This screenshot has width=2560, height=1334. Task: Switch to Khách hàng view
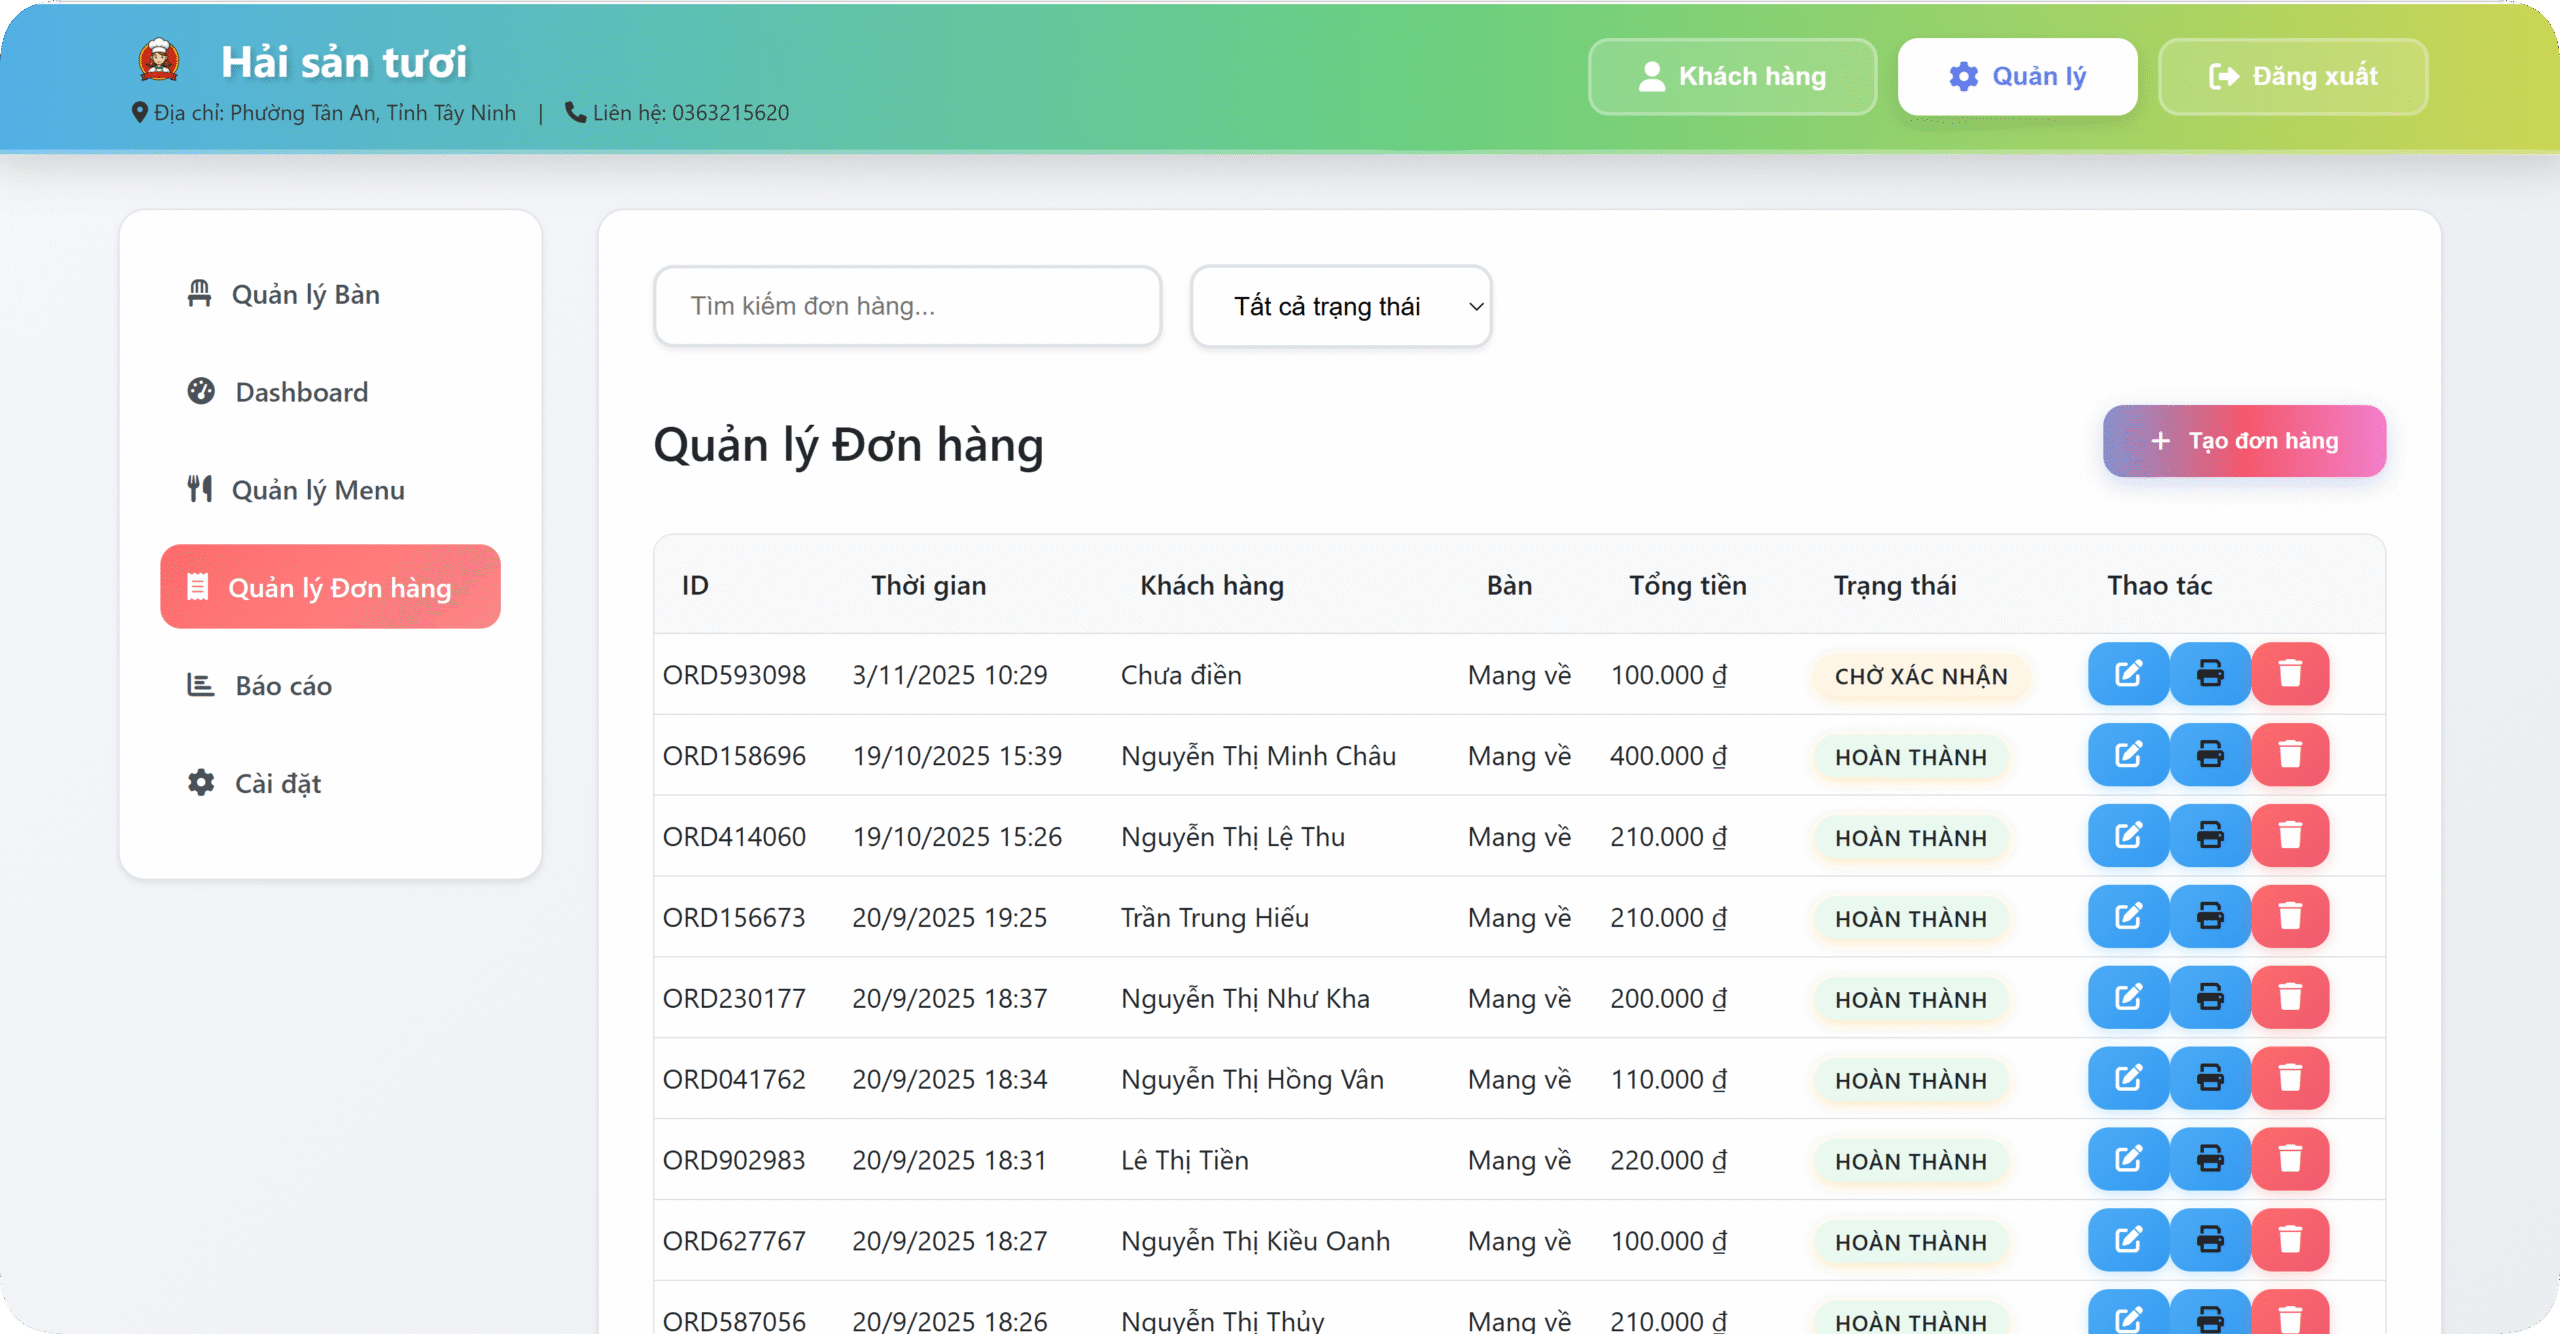[x=1732, y=77]
